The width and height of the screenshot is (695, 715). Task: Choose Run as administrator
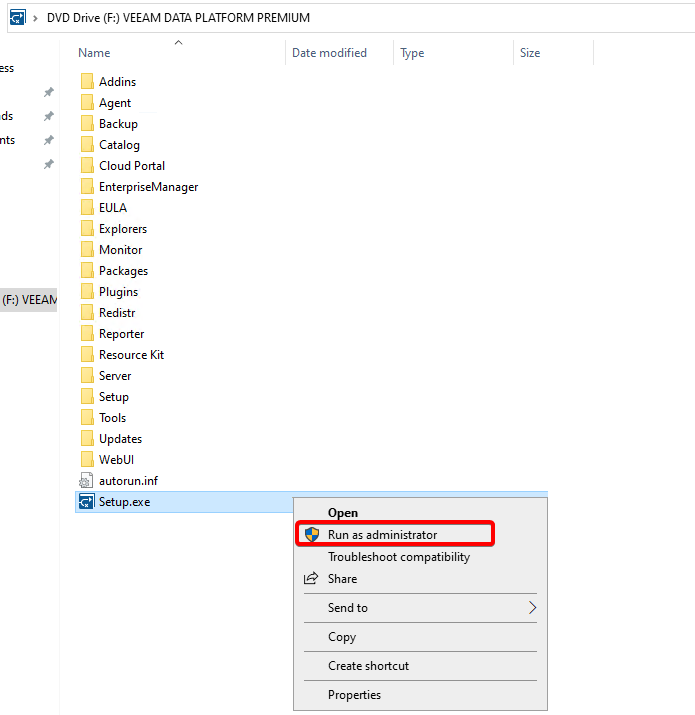pos(382,535)
